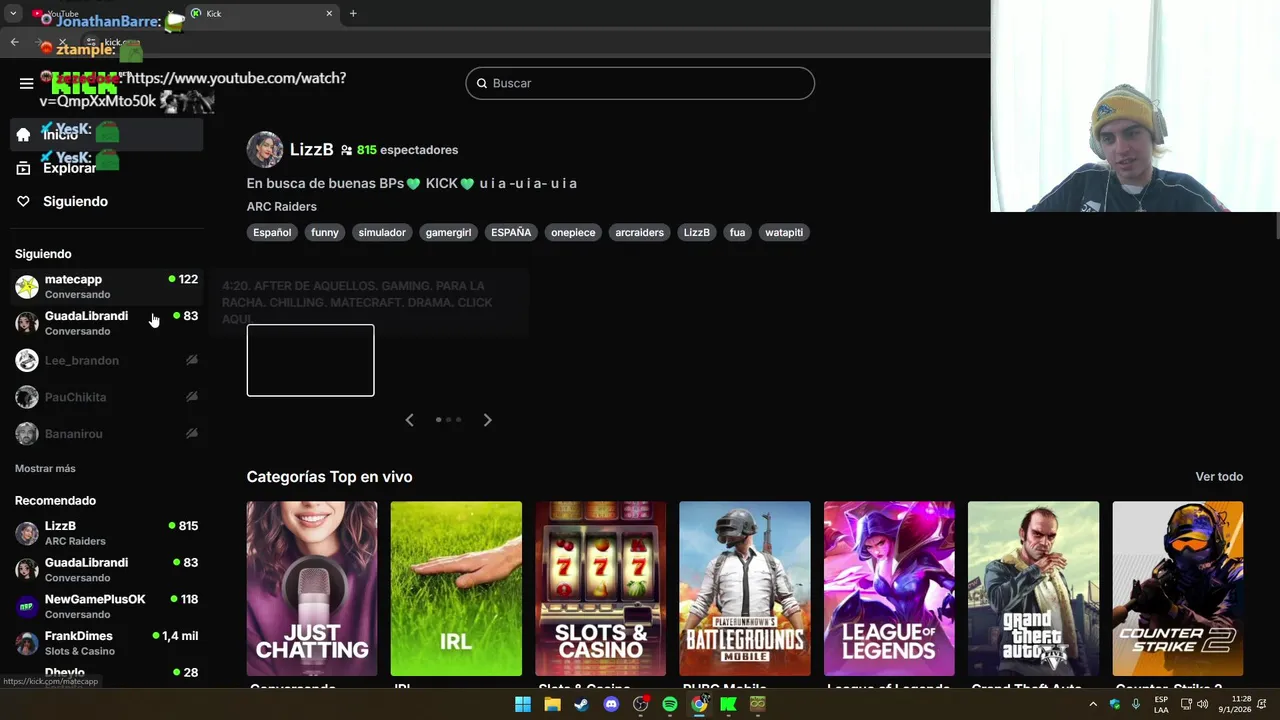Open LizzB's avatar in the featured stream

click(x=265, y=149)
